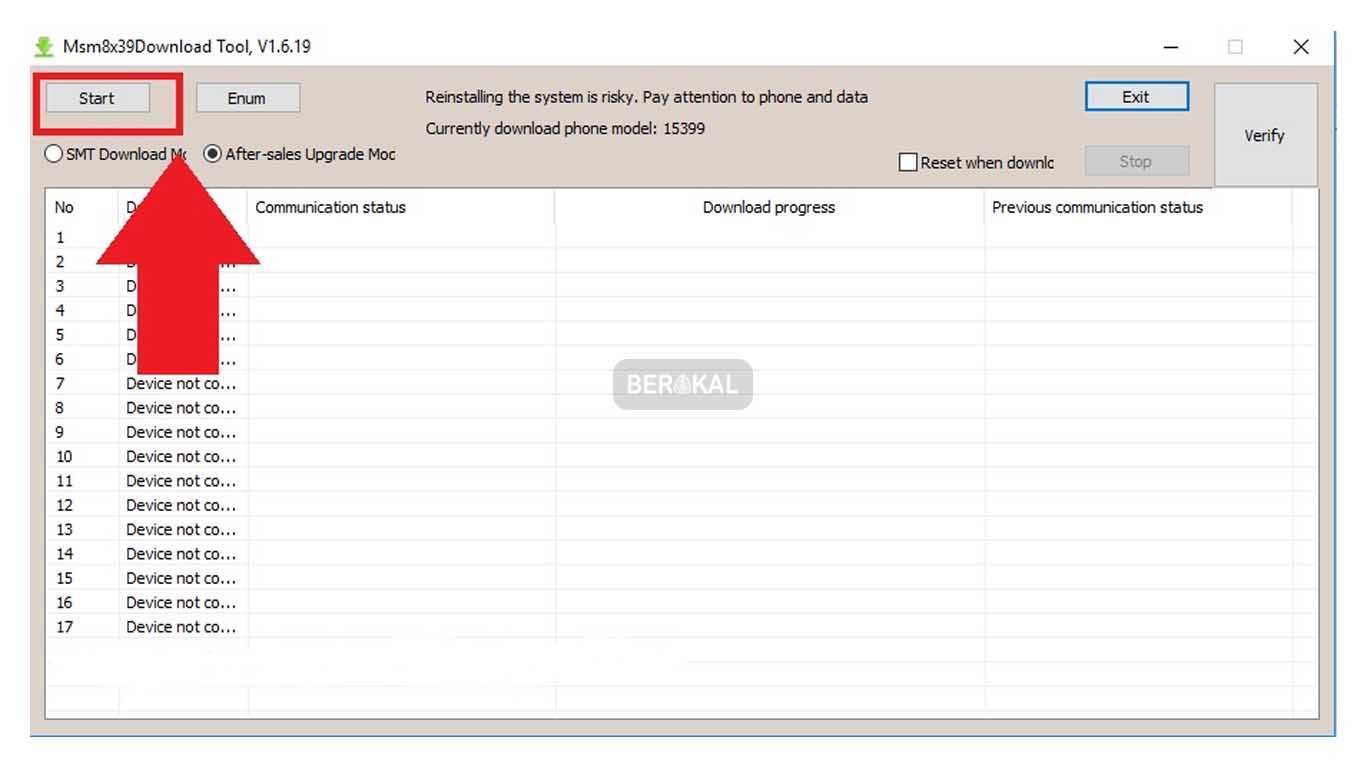This screenshot has height=768, width=1366.
Task: Click the No column header
Action: [x=64, y=208]
